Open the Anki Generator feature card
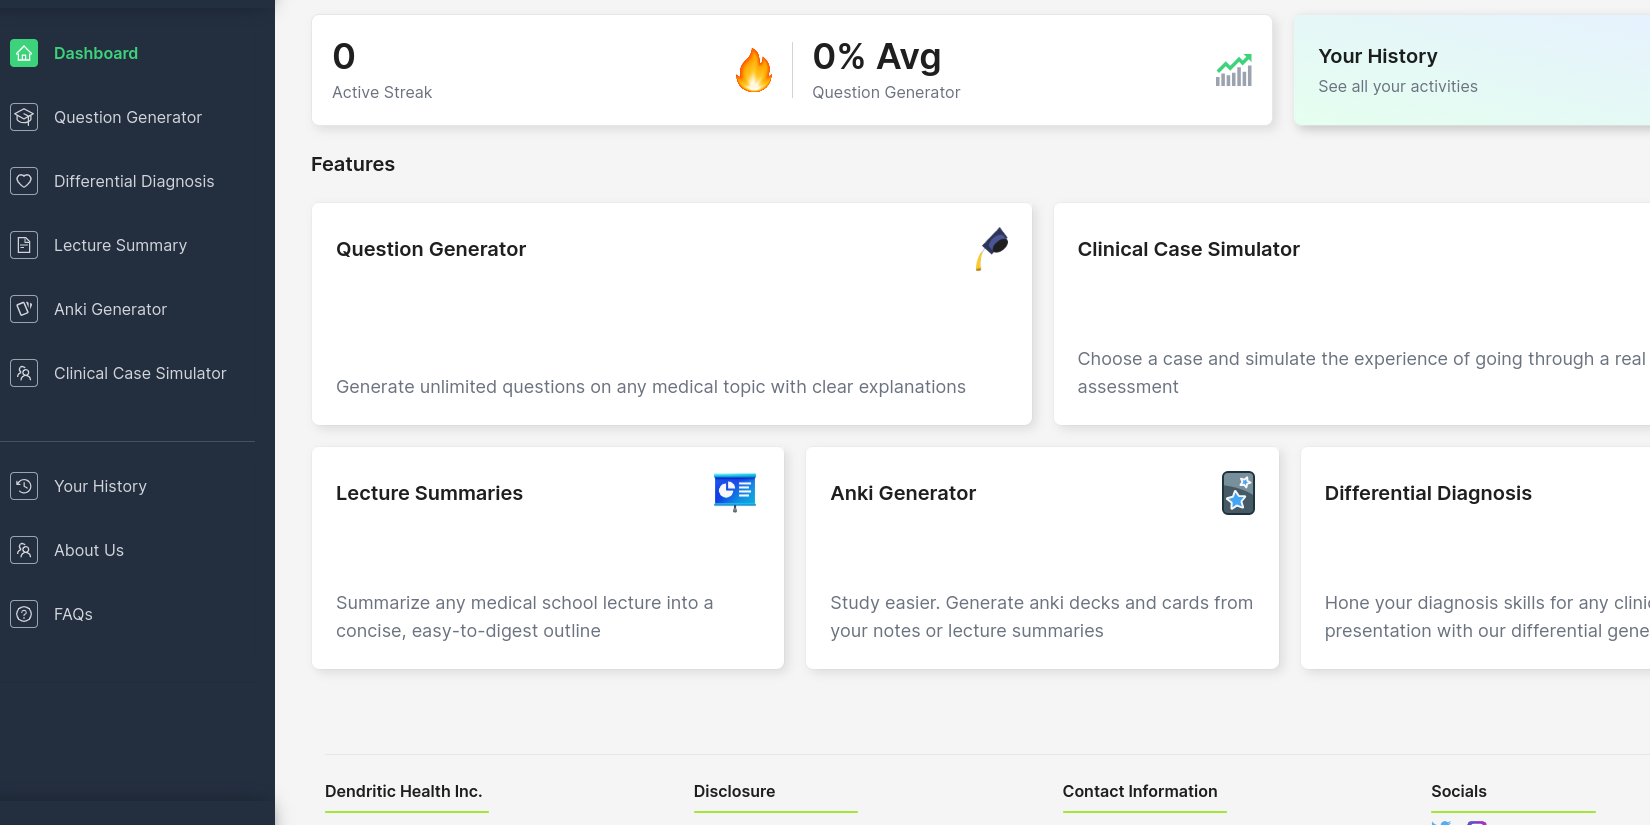The height and width of the screenshot is (825, 1650). pyautogui.click(x=1041, y=558)
